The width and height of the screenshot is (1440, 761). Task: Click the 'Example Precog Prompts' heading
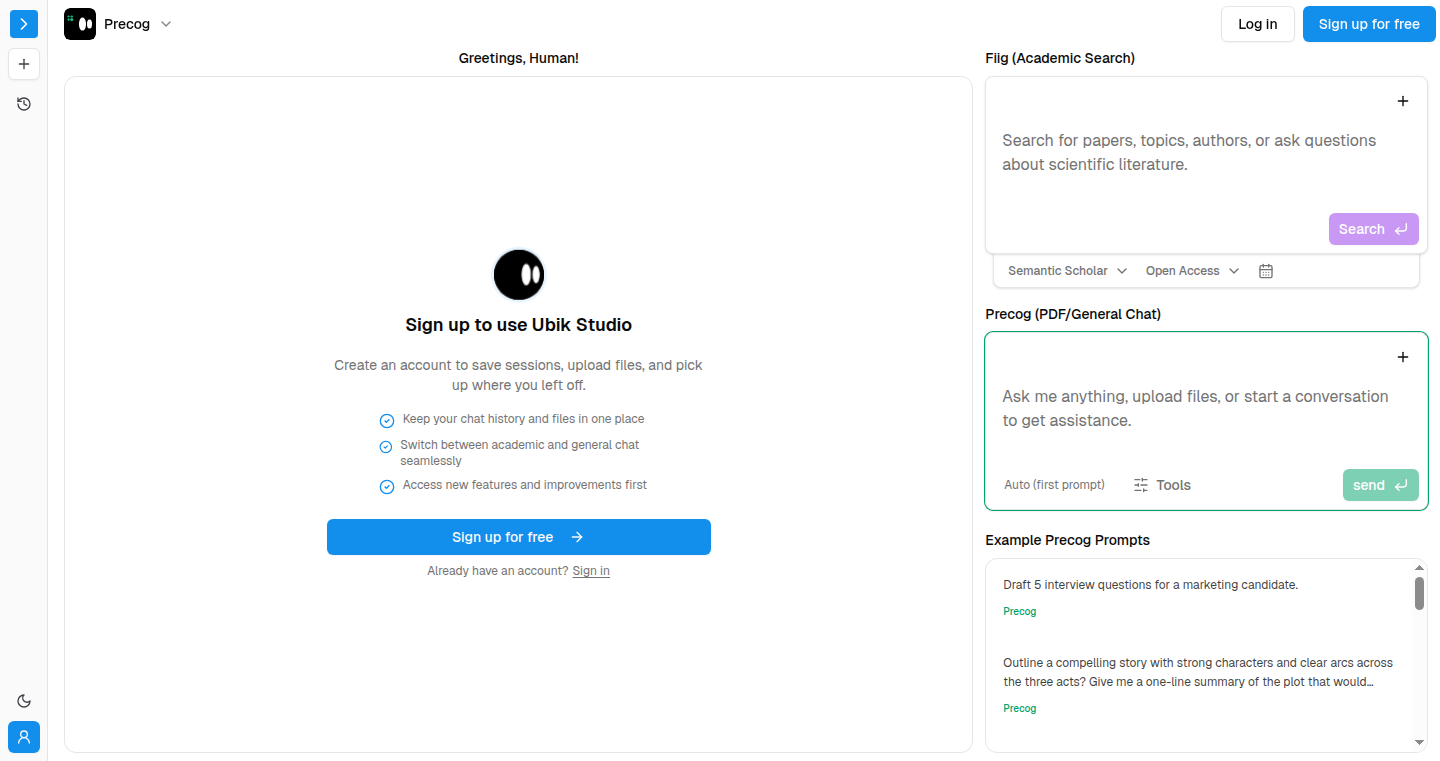click(1068, 540)
